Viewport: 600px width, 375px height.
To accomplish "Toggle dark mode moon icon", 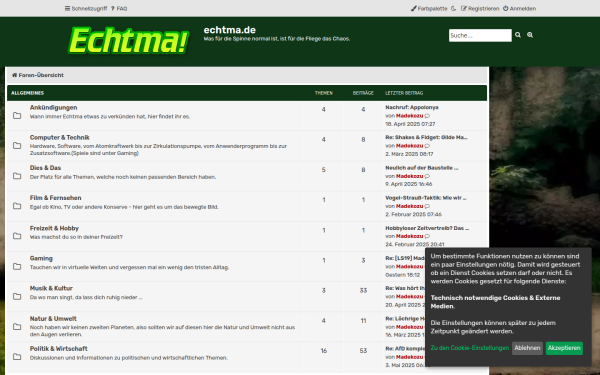I will (454, 8).
